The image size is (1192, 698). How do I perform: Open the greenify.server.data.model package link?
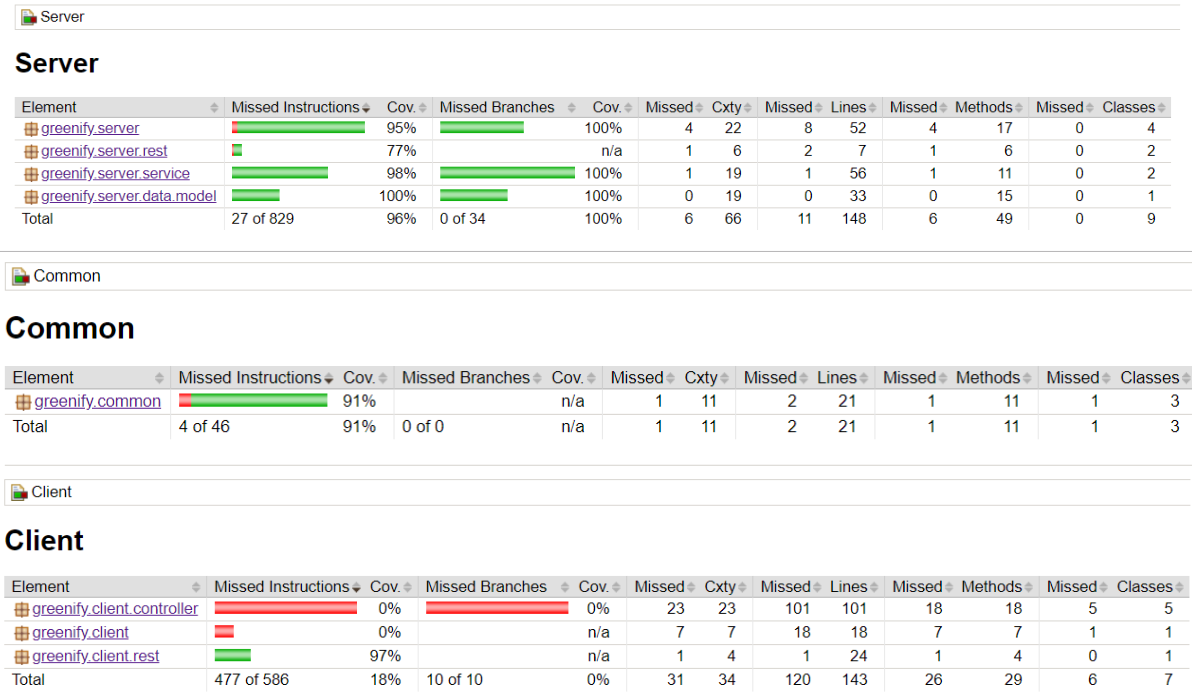point(128,196)
